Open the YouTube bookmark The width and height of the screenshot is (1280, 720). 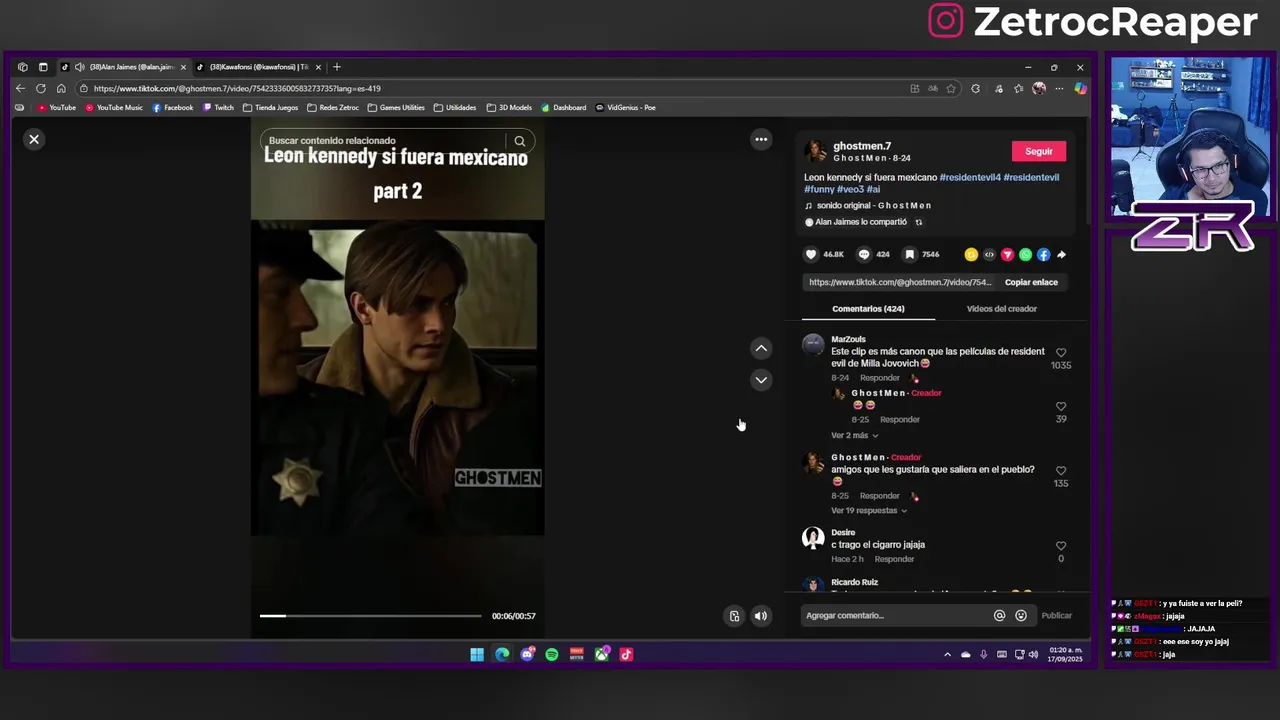tap(56, 107)
